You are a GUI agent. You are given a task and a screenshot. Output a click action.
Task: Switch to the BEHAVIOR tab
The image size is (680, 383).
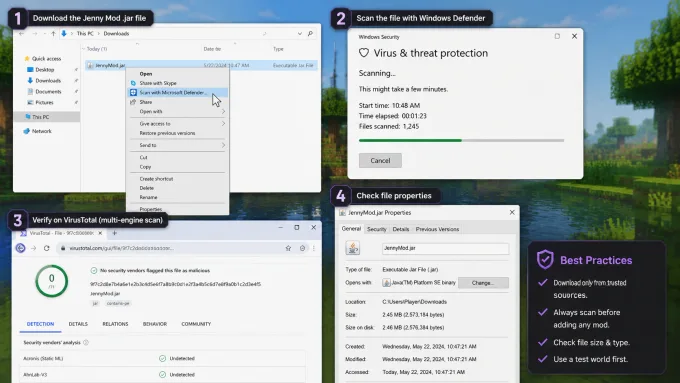click(155, 324)
